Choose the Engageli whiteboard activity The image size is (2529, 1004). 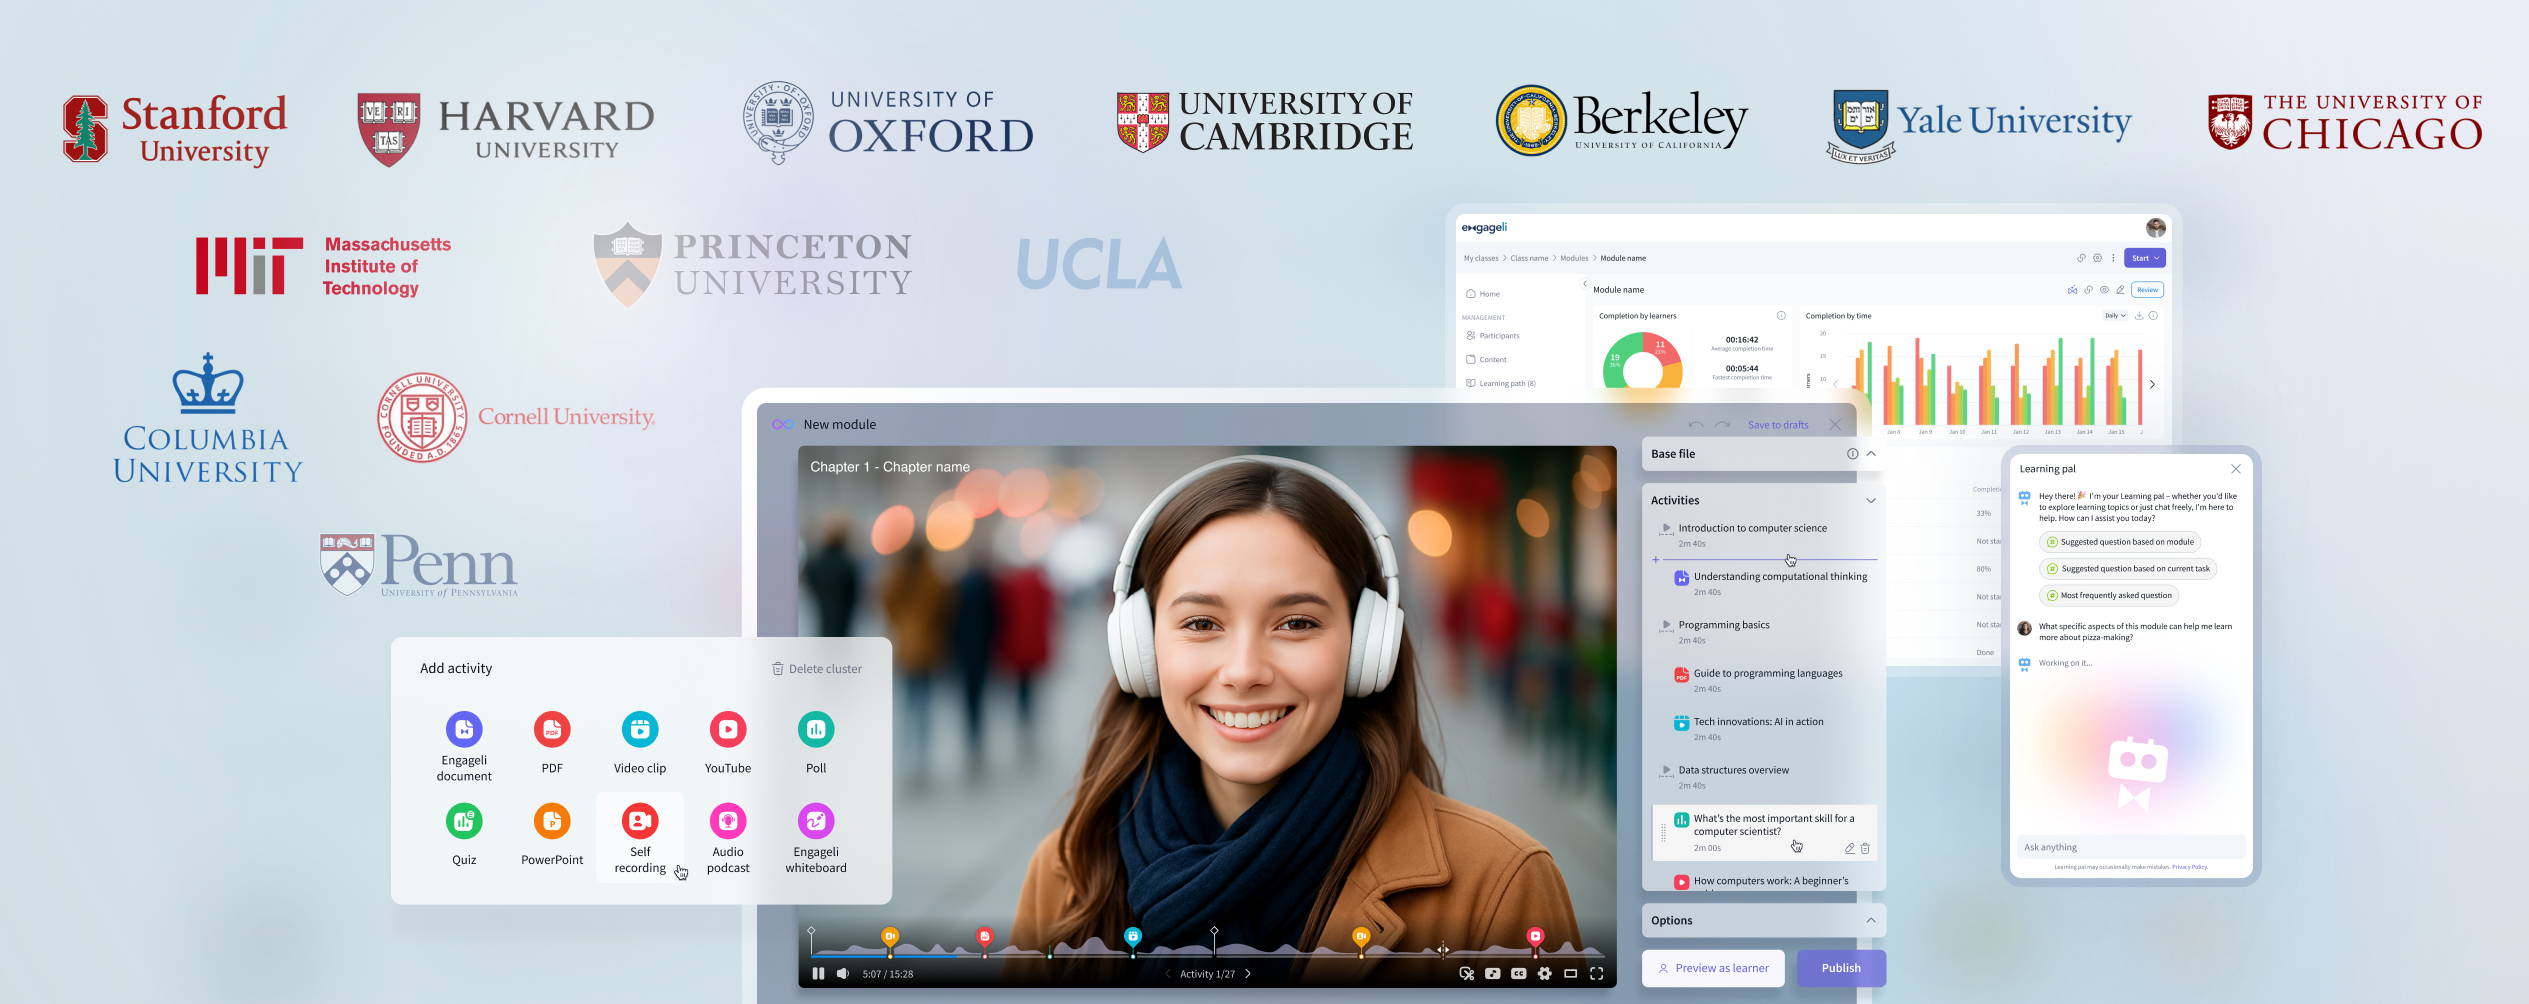(x=815, y=822)
